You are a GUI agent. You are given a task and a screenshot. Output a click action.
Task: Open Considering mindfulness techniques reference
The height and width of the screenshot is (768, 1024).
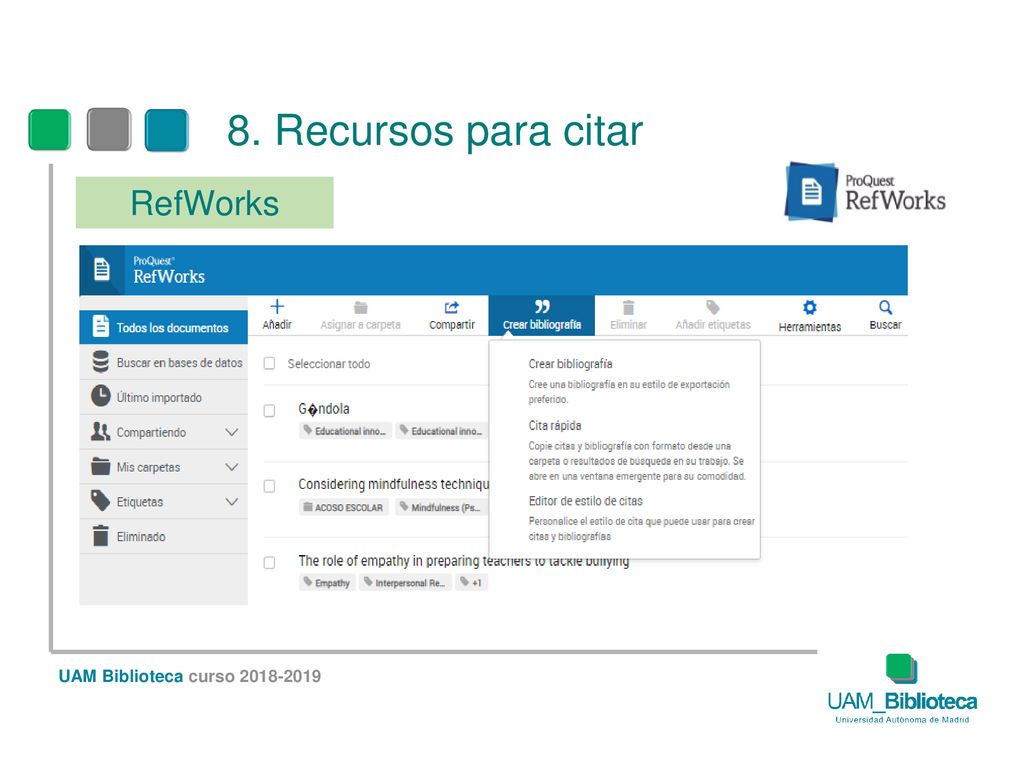tap(393, 484)
